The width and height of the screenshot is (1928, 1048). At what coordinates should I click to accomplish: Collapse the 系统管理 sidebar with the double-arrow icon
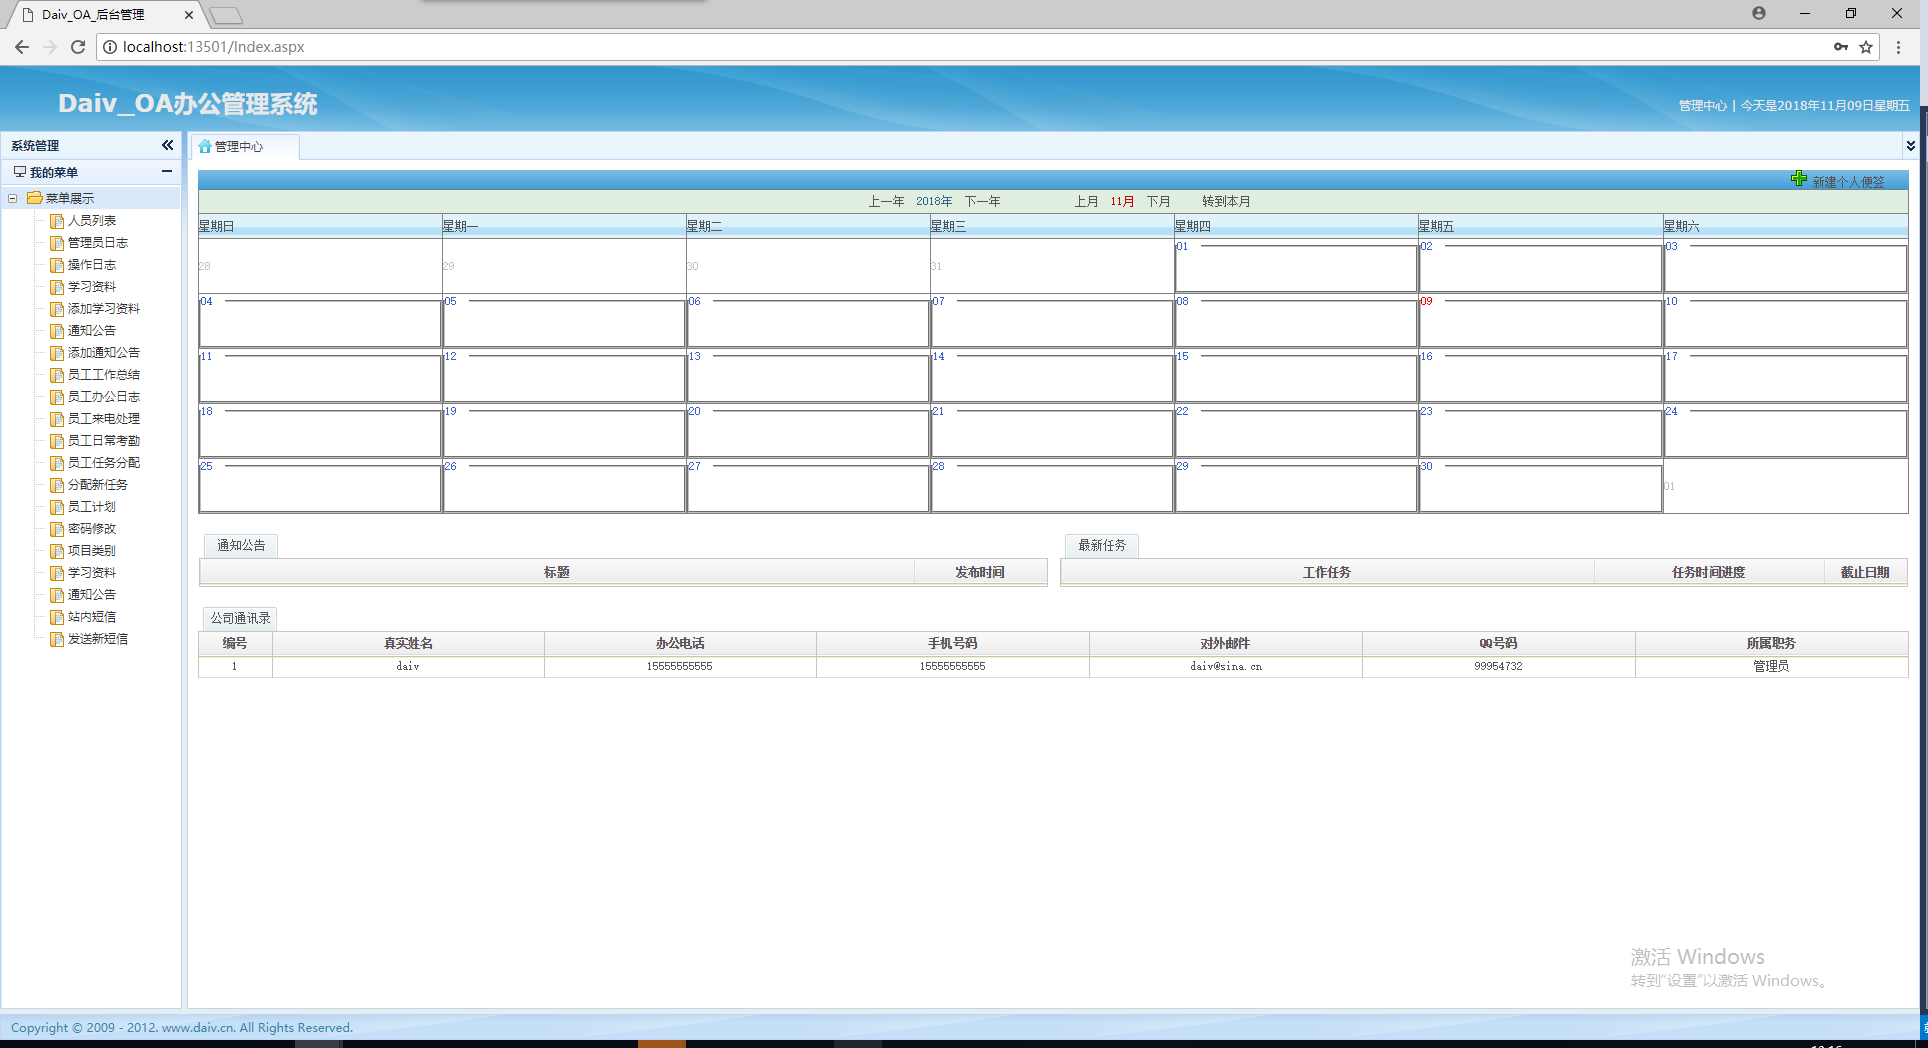167,145
